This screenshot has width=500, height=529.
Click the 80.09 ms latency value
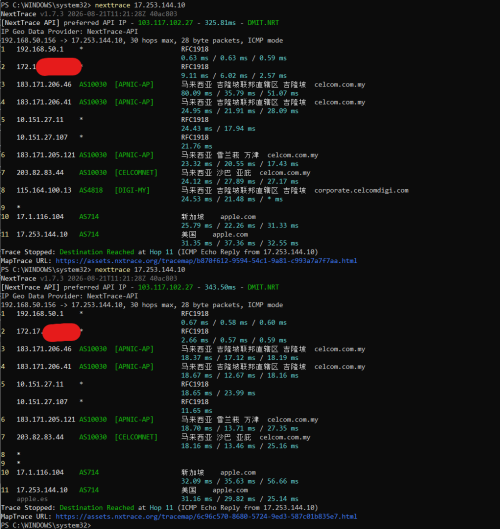[197, 93]
